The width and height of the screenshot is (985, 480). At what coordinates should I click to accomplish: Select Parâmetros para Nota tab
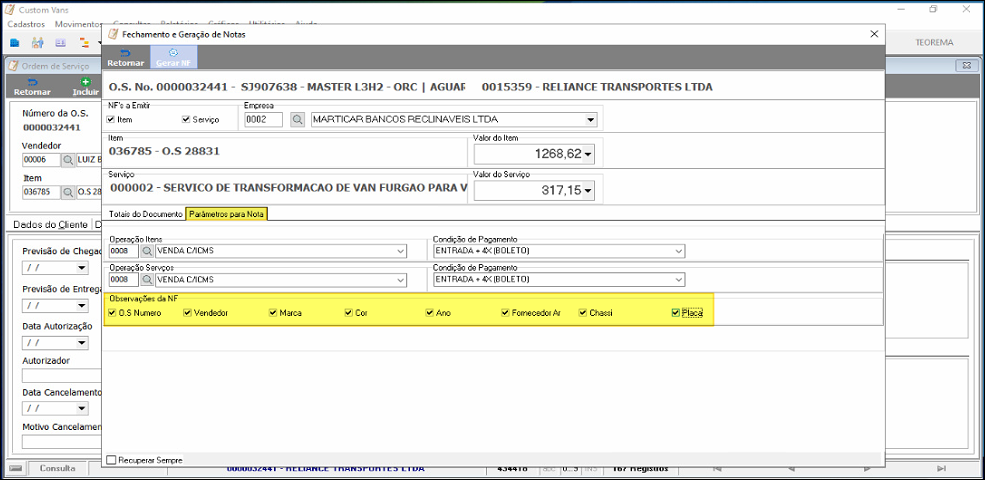[227, 214]
